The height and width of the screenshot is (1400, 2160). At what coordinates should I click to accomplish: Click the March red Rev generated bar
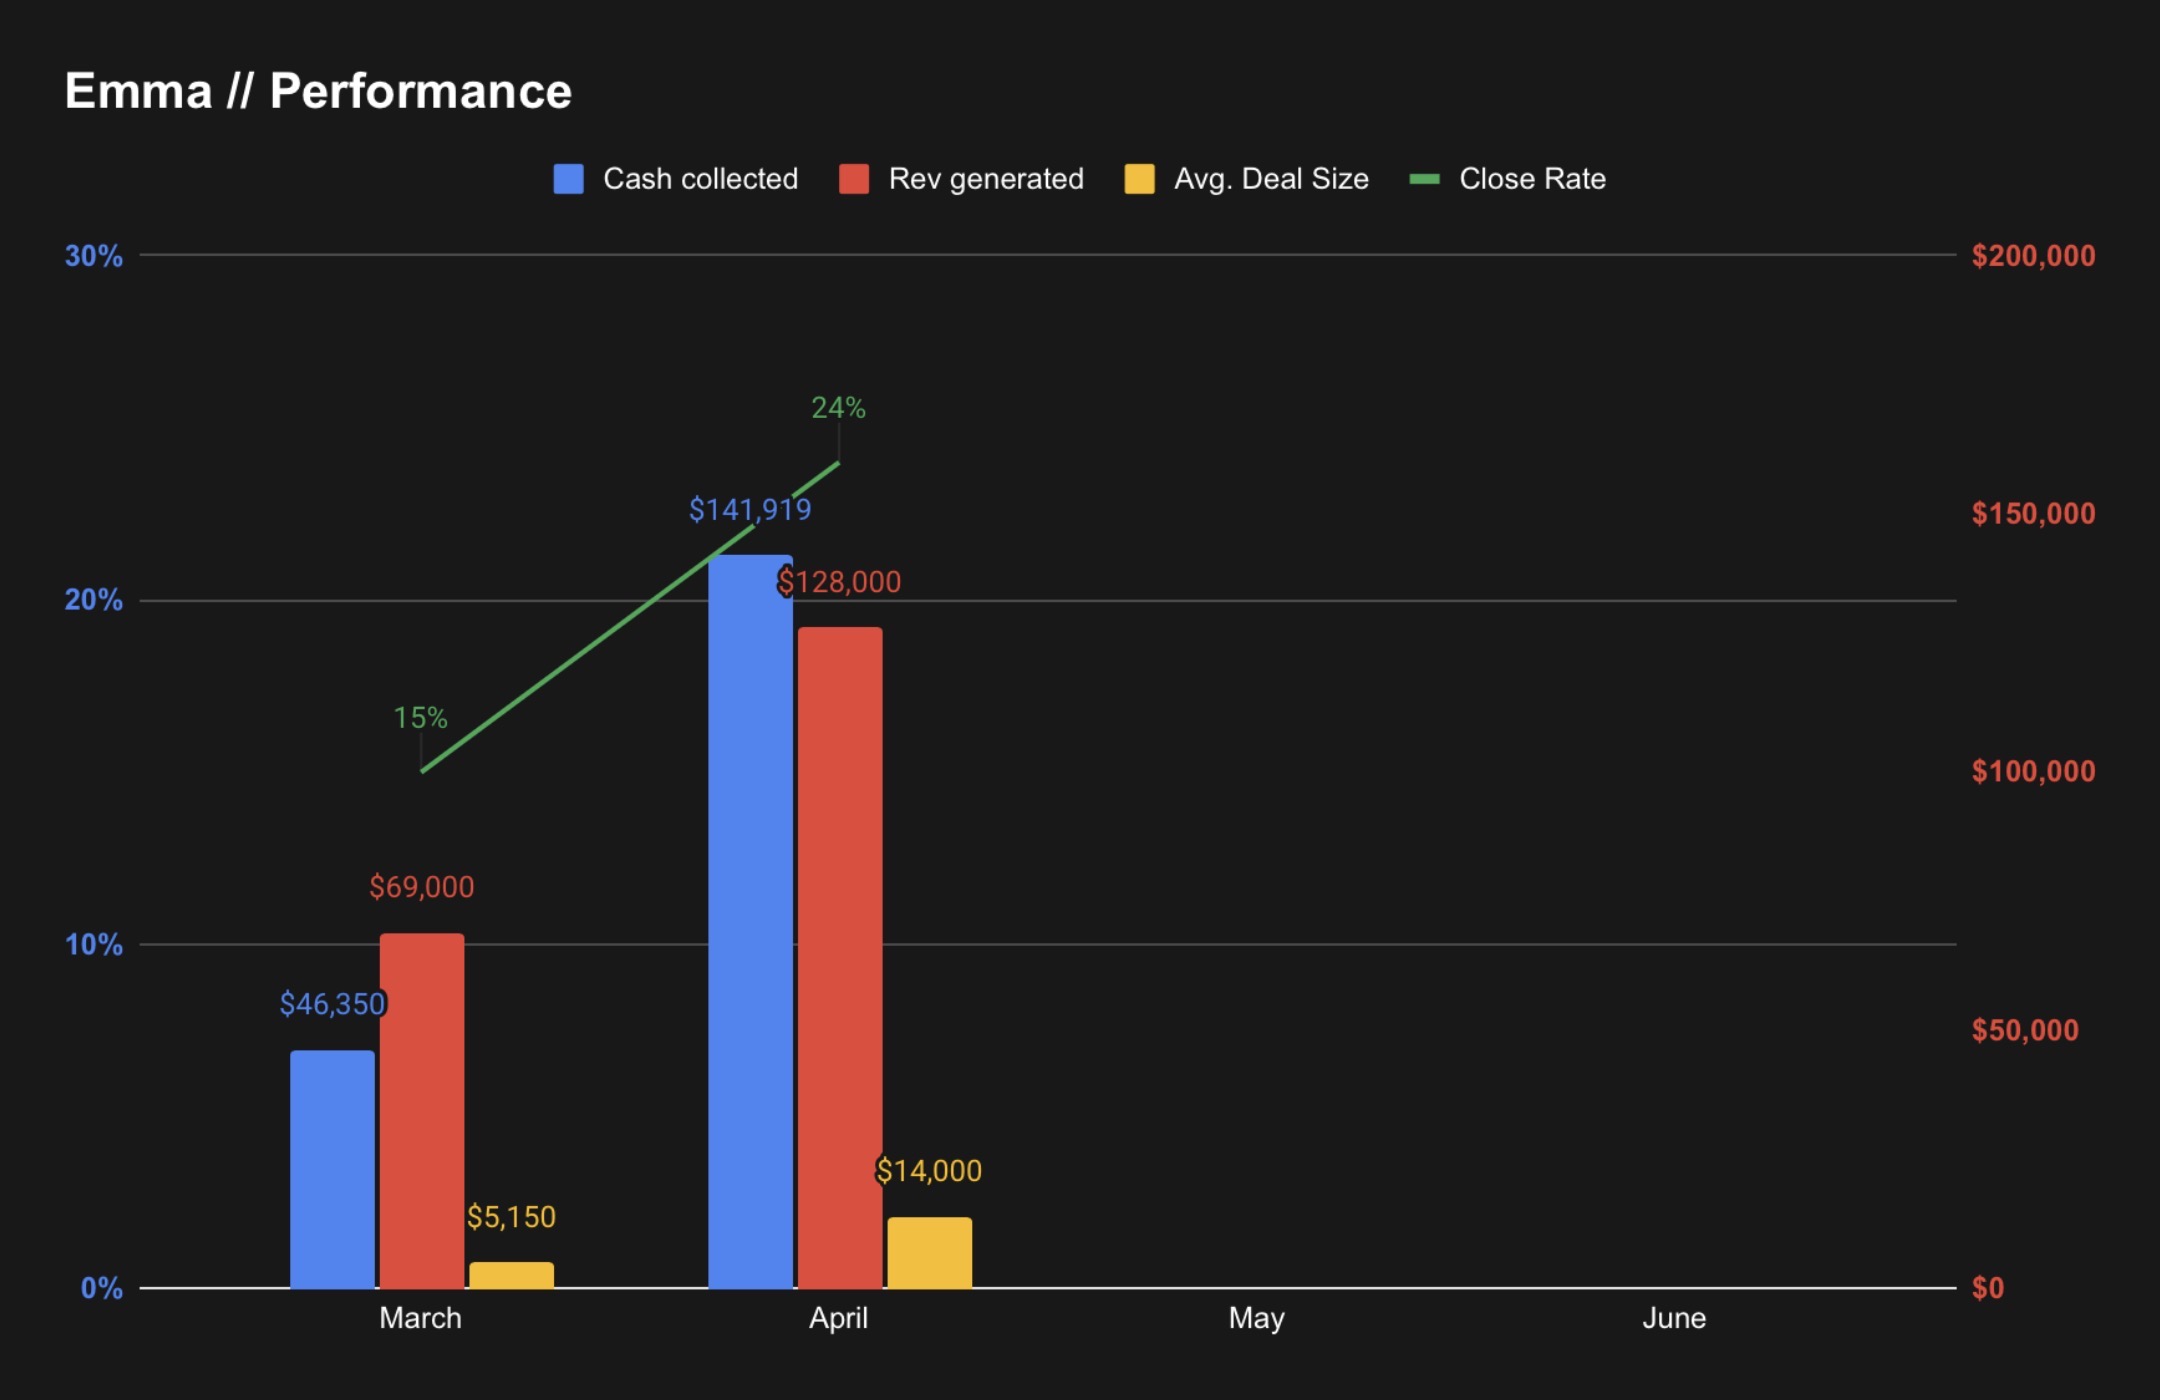tap(422, 1110)
